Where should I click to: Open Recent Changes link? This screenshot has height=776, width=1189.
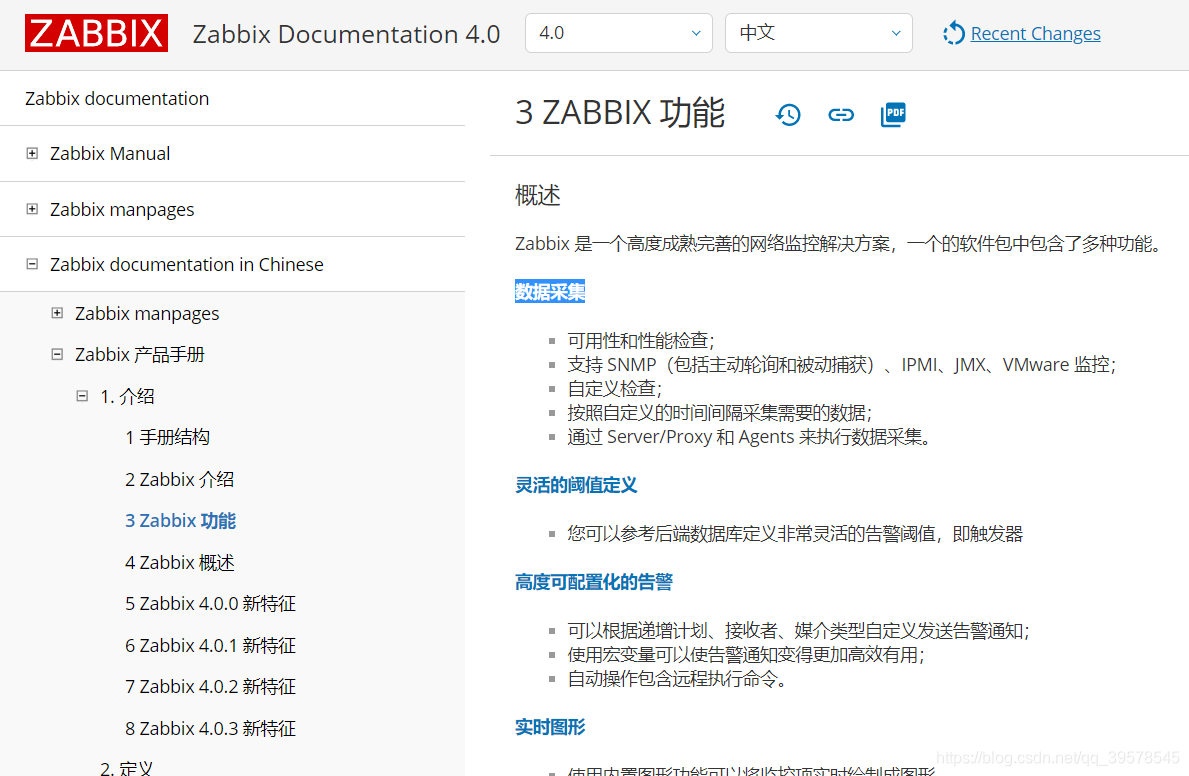pos(1035,33)
